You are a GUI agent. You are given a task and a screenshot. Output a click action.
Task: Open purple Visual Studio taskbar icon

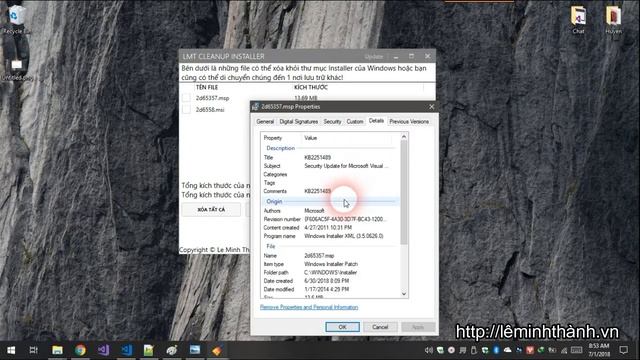(x=103, y=350)
